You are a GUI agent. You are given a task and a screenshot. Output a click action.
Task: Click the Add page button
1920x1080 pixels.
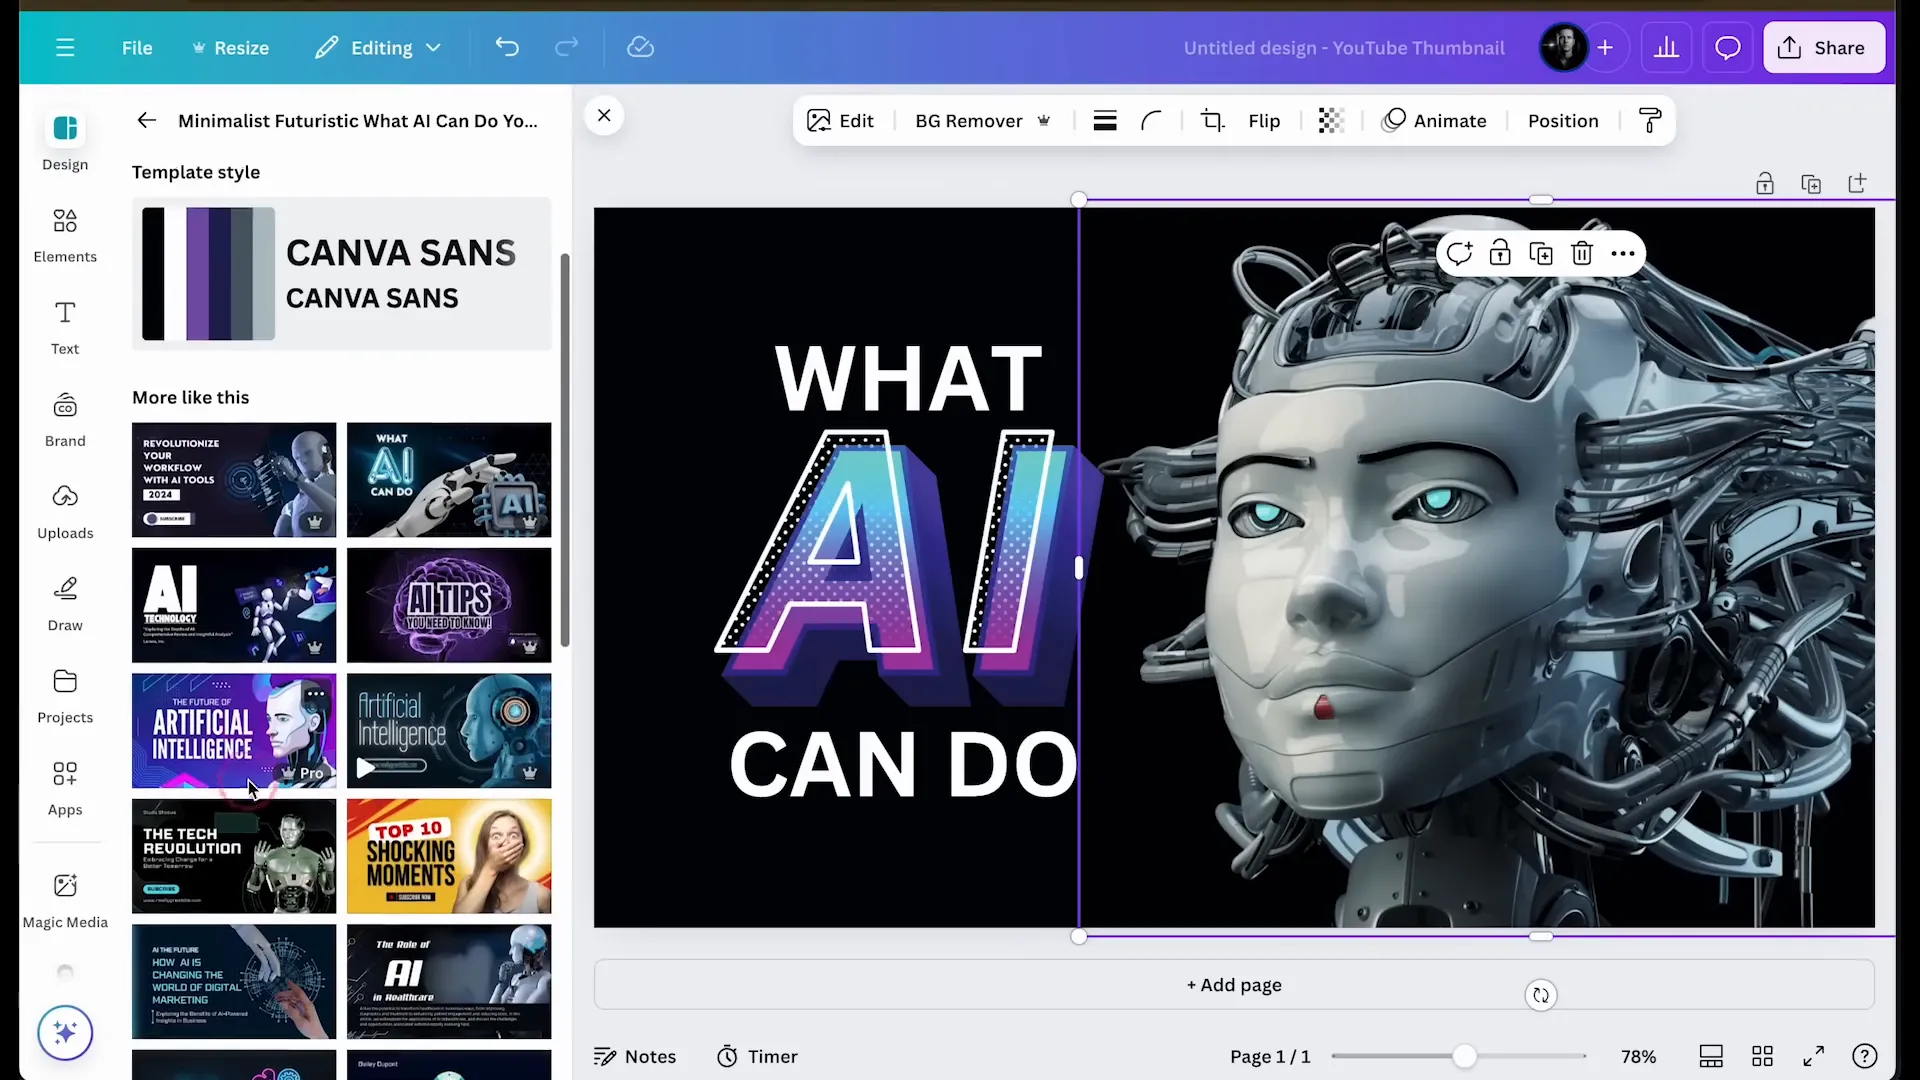(1234, 985)
